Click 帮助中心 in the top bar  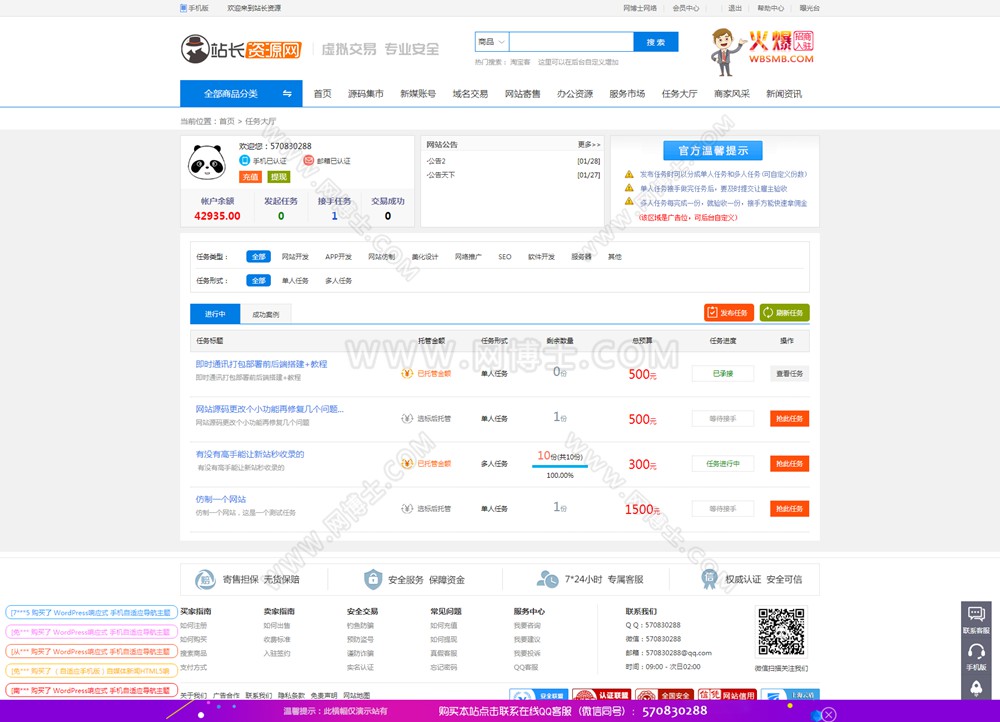pyautogui.click(x=770, y=8)
